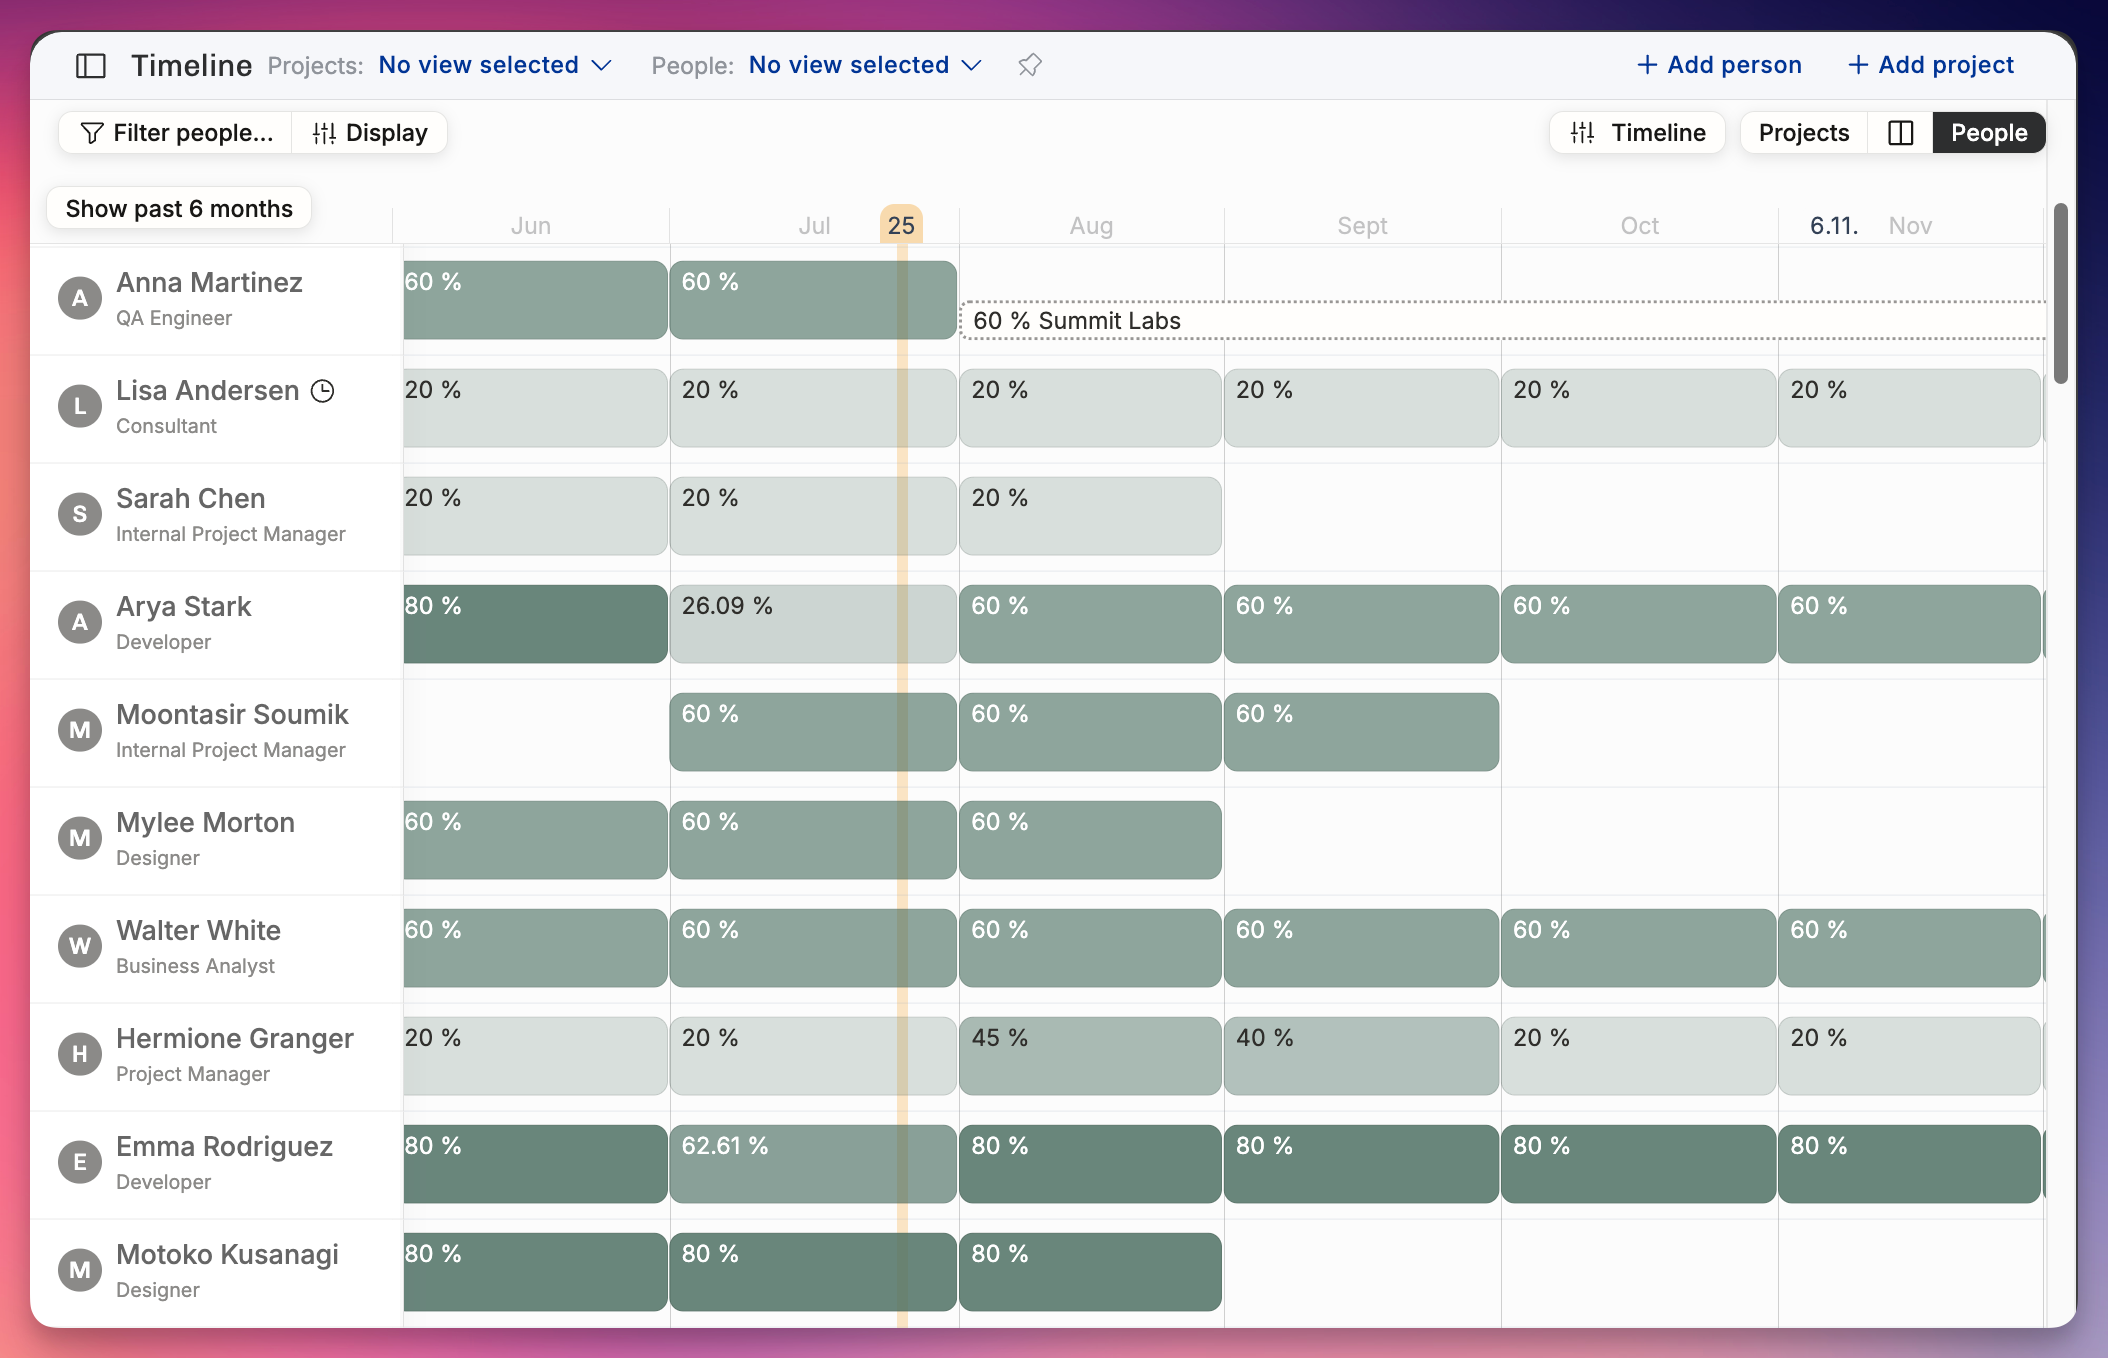2108x1358 pixels.
Task: Click Walter White's W avatar
Action: point(80,946)
